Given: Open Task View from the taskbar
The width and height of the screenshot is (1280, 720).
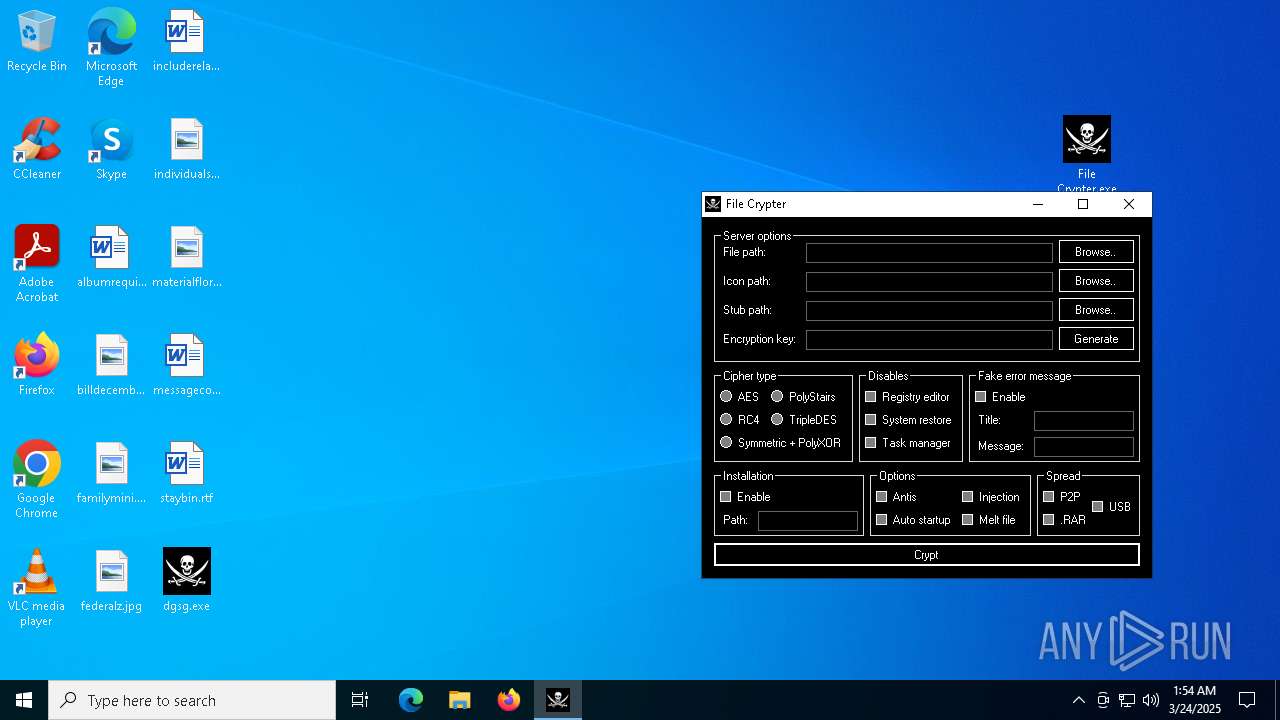Looking at the screenshot, I should (360, 700).
